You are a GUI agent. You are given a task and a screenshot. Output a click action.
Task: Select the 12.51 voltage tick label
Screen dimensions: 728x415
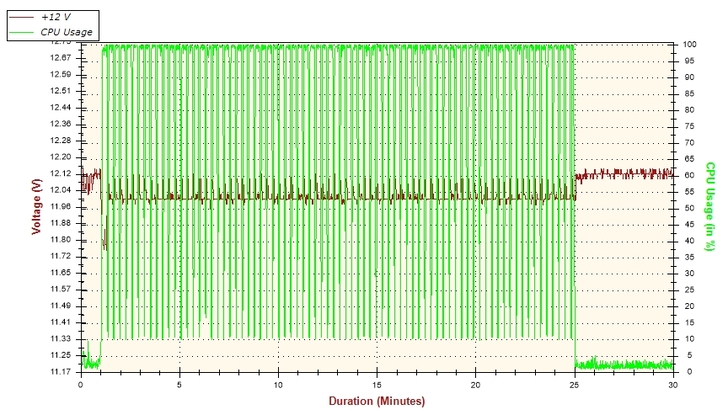coord(60,91)
